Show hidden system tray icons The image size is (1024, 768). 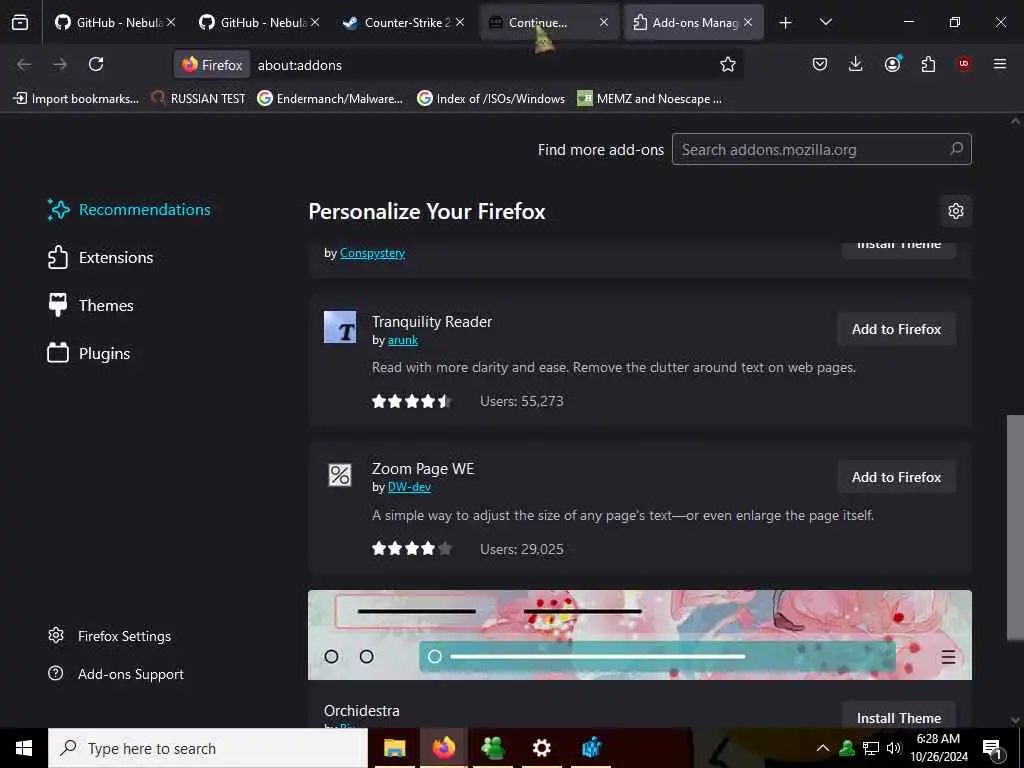coord(823,748)
